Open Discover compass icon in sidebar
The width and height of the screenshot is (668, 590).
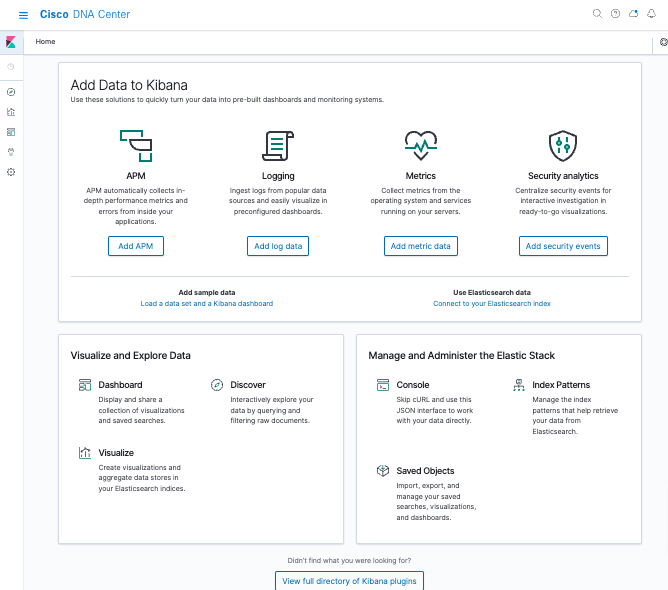pos(11,92)
